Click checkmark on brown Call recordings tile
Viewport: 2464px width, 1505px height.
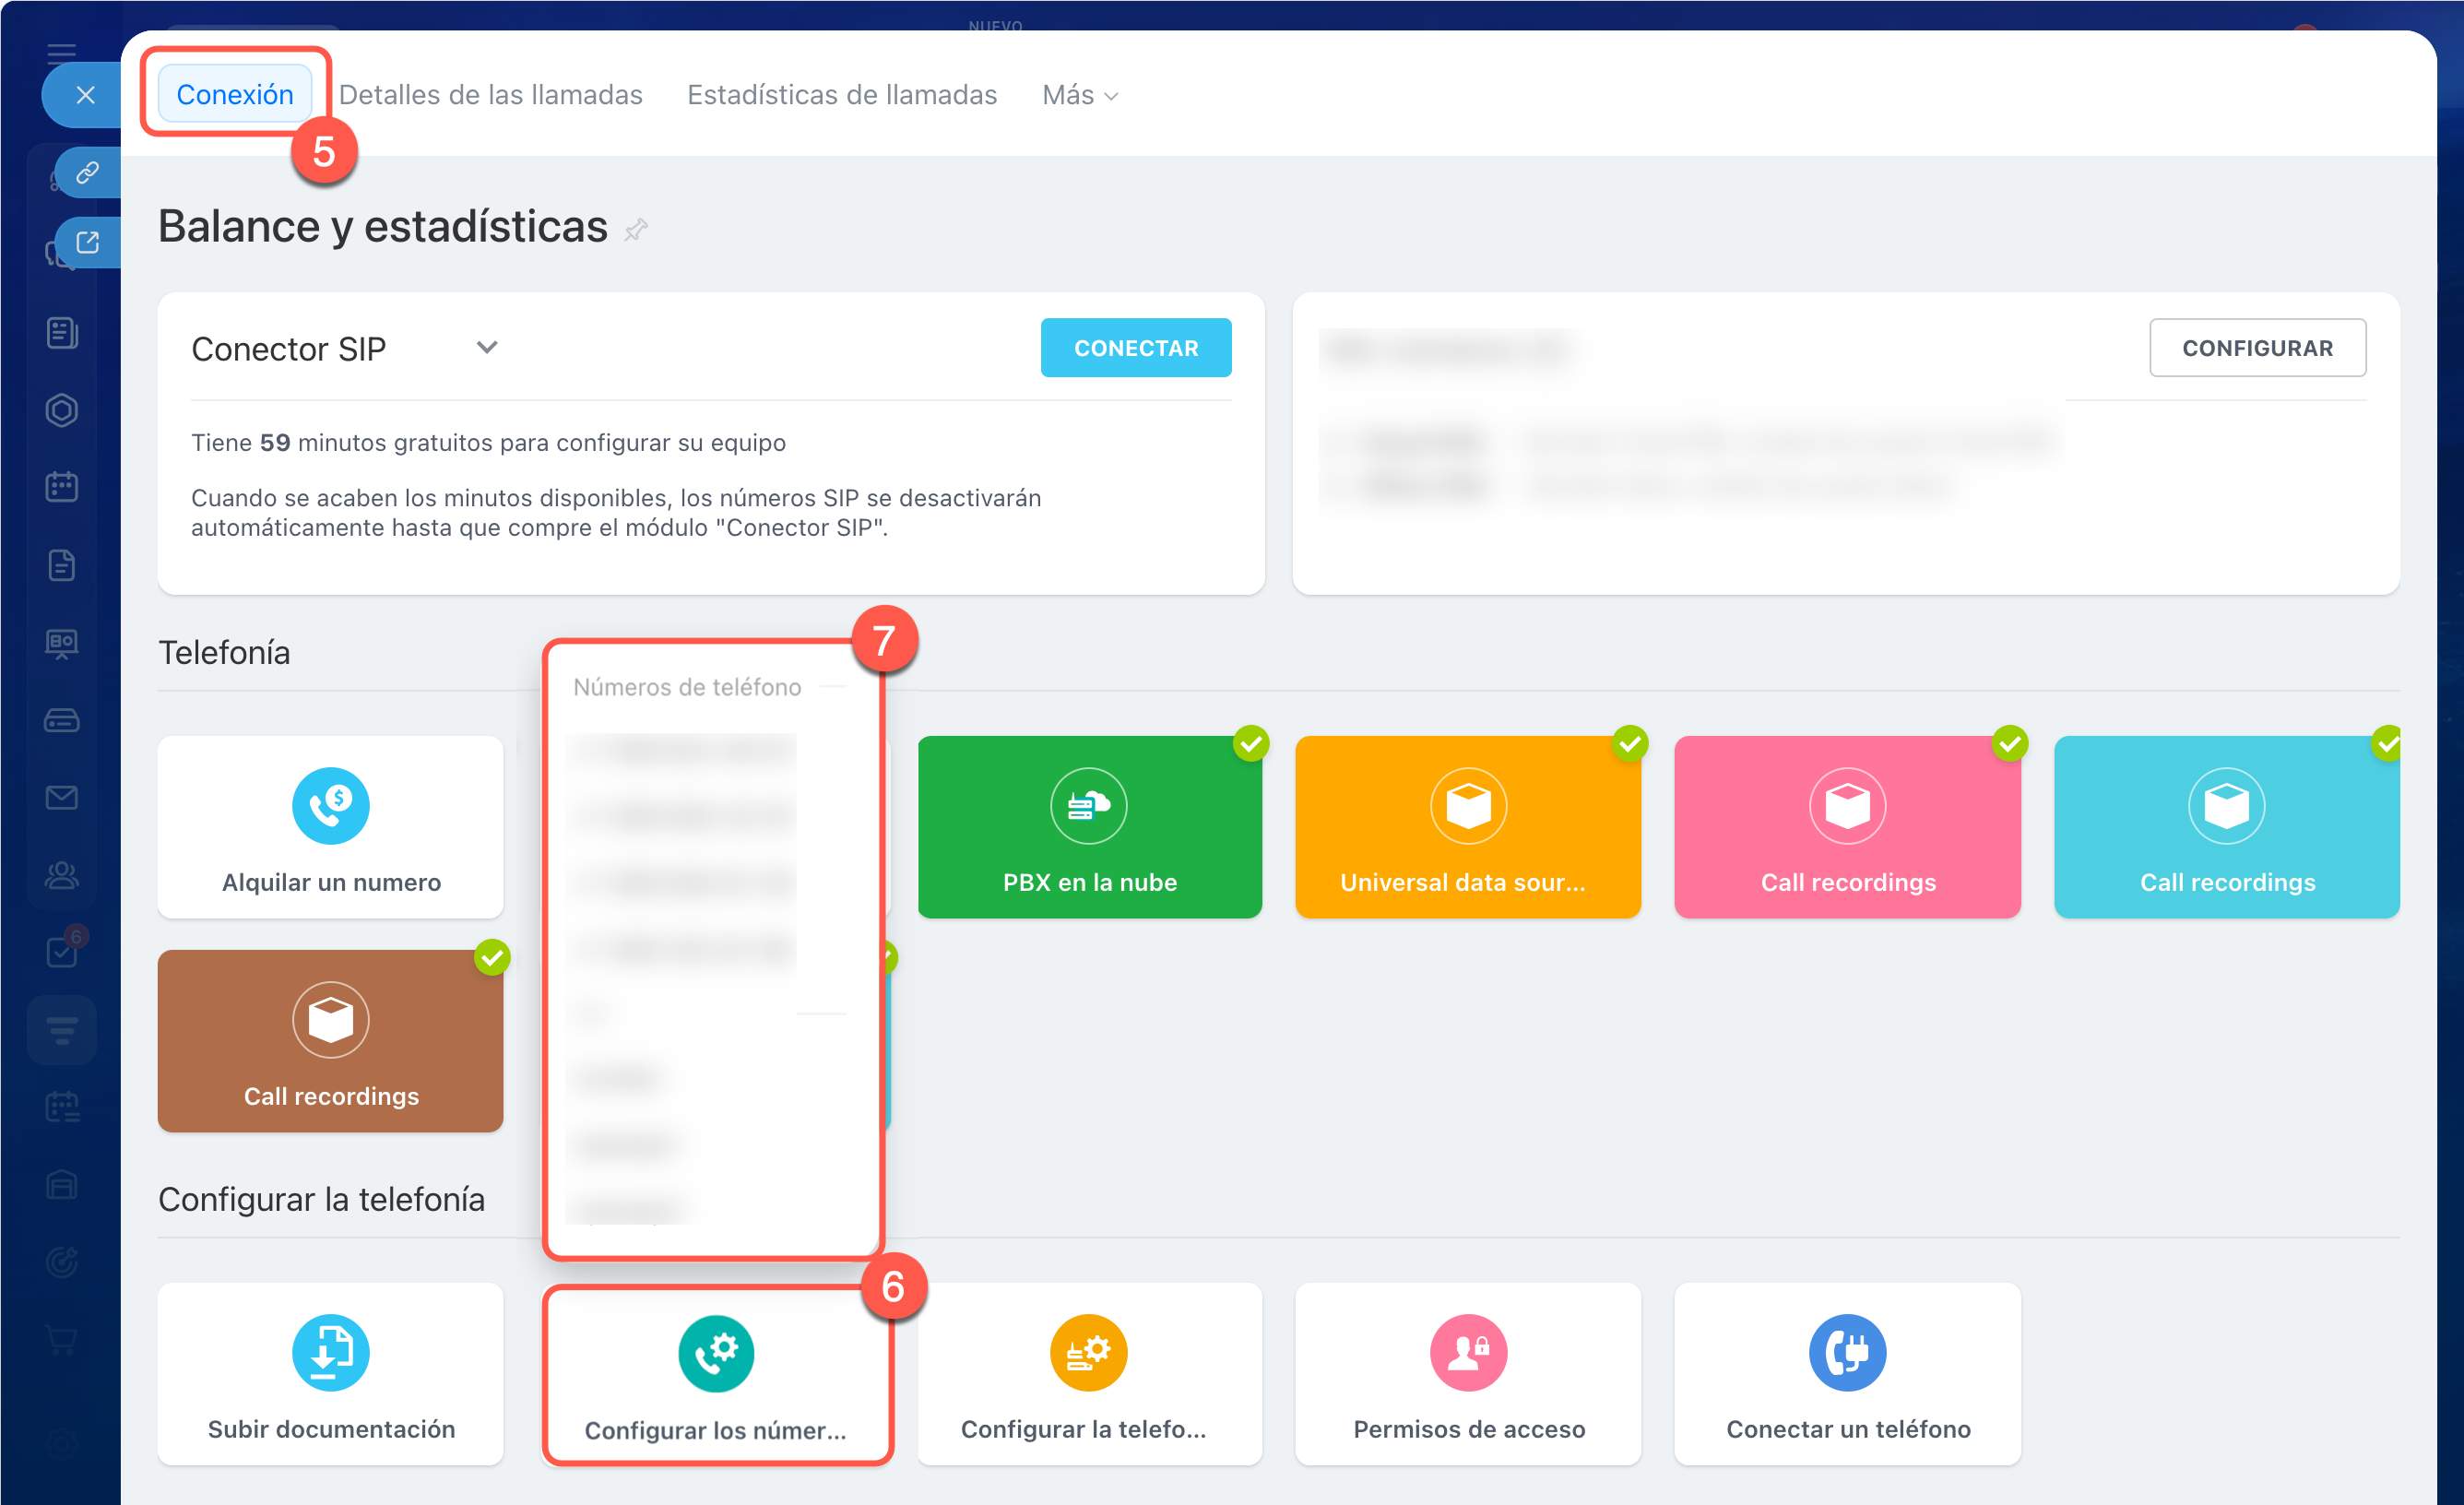(x=492, y=957)
